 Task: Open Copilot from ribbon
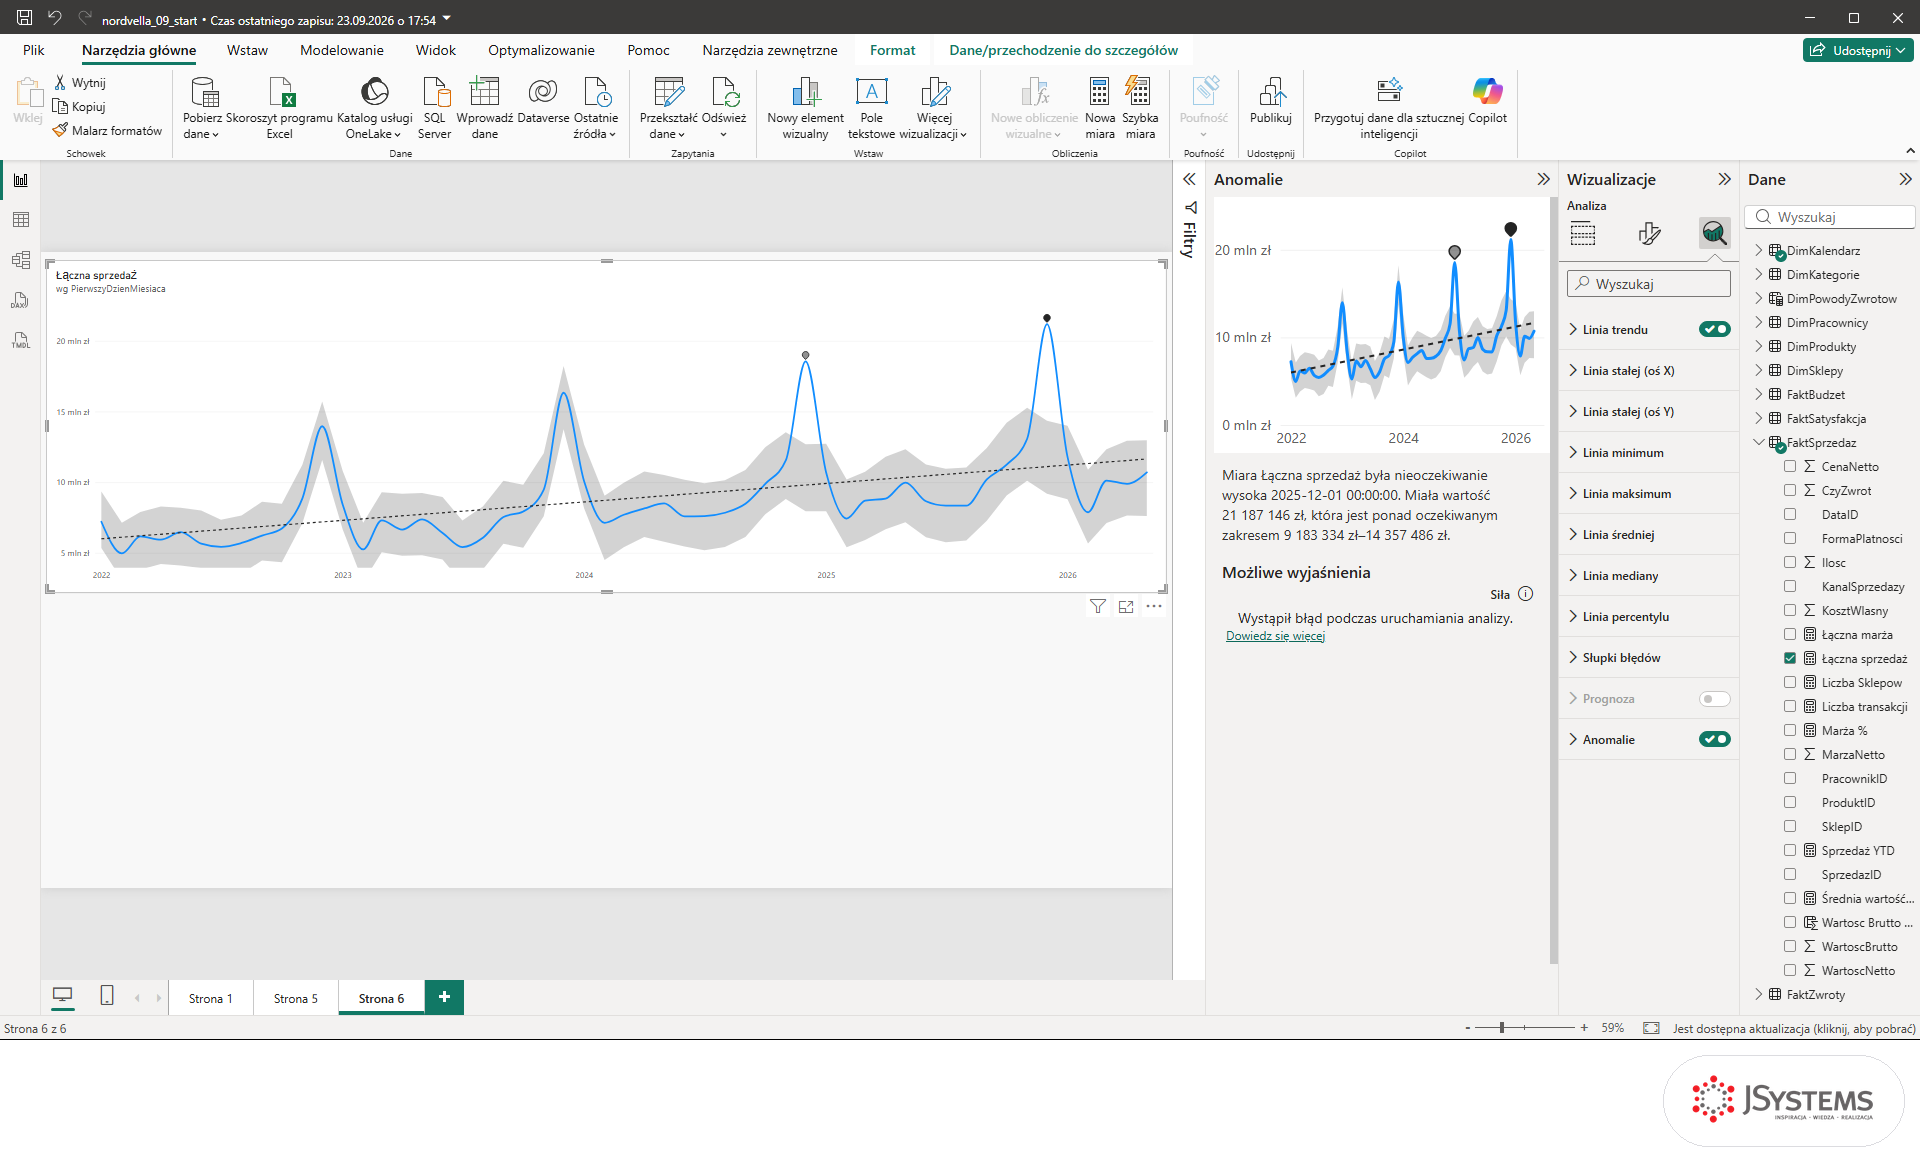[1488, 101]
